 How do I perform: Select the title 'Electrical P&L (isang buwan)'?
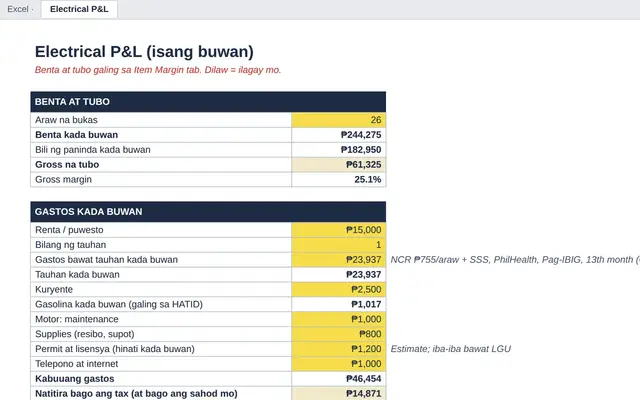144,52
